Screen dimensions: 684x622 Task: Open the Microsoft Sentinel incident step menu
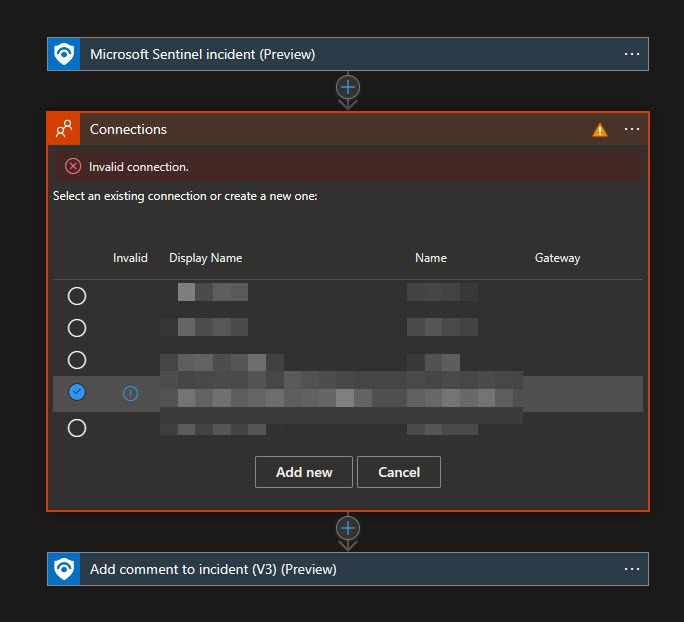pos(631,54)
